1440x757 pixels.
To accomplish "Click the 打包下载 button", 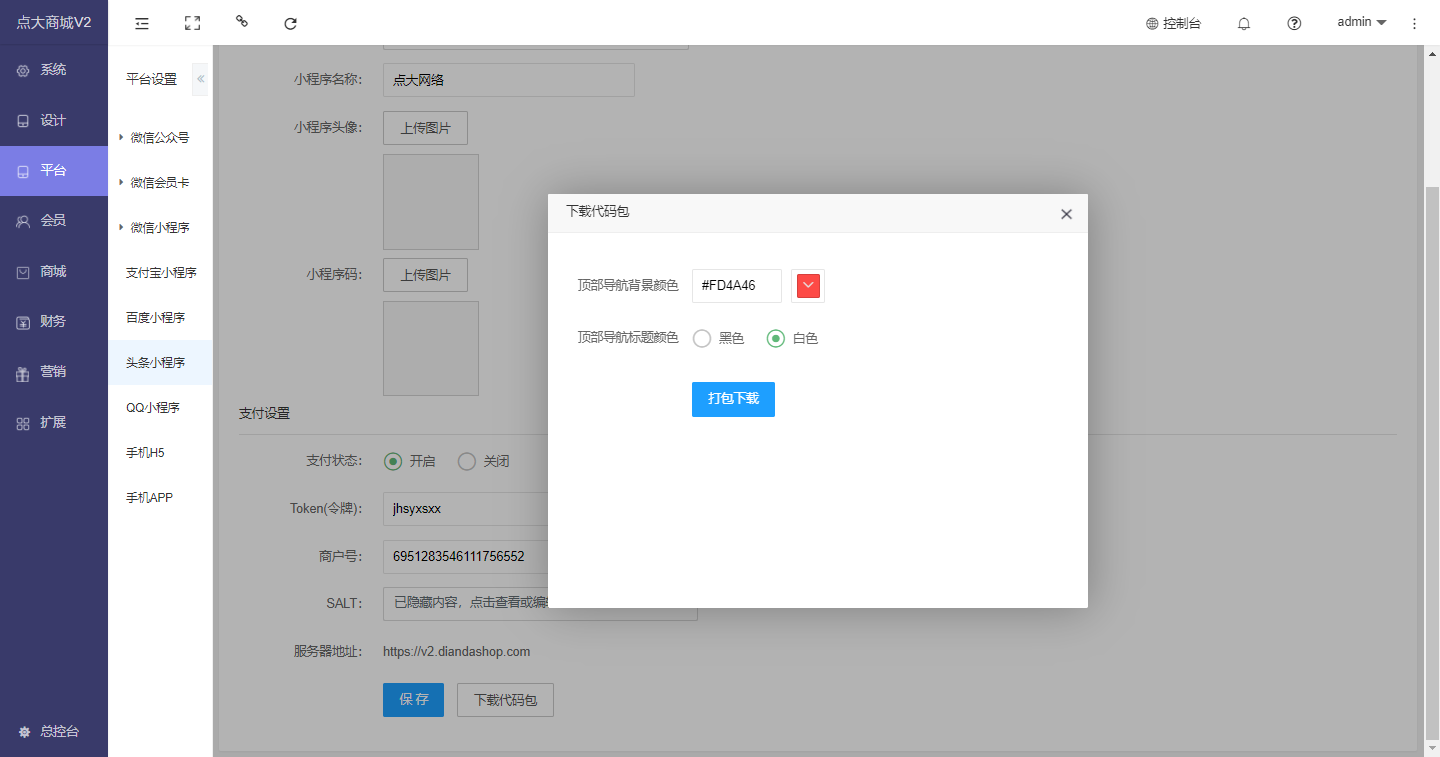I will 733,399.
